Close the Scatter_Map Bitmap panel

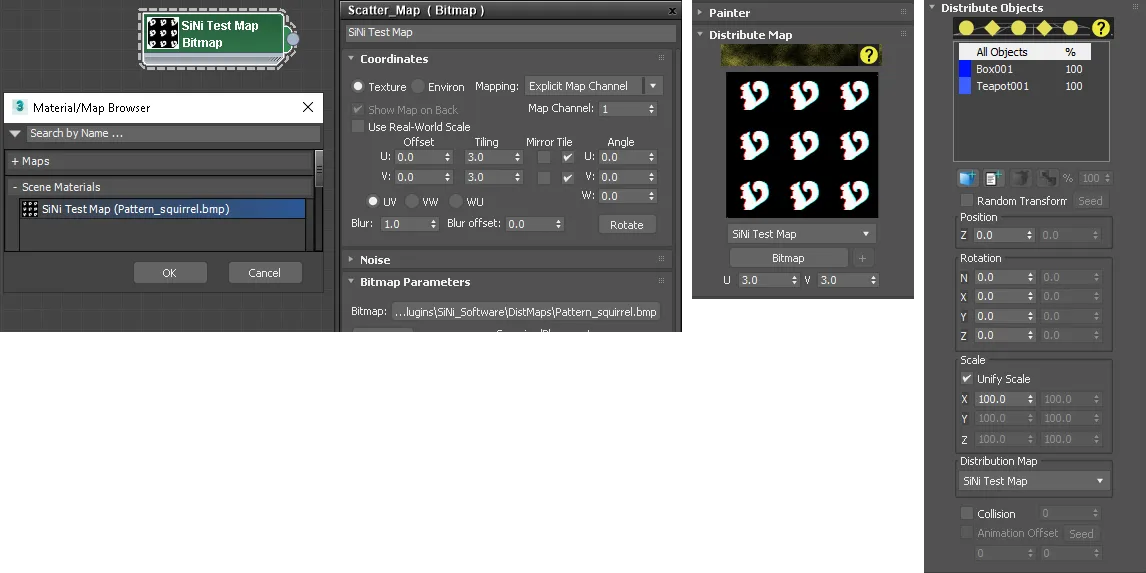coord(672,11)
